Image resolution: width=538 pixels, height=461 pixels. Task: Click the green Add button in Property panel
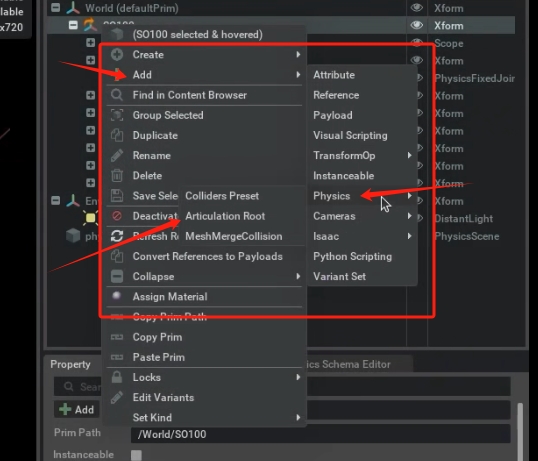[77, 410]
